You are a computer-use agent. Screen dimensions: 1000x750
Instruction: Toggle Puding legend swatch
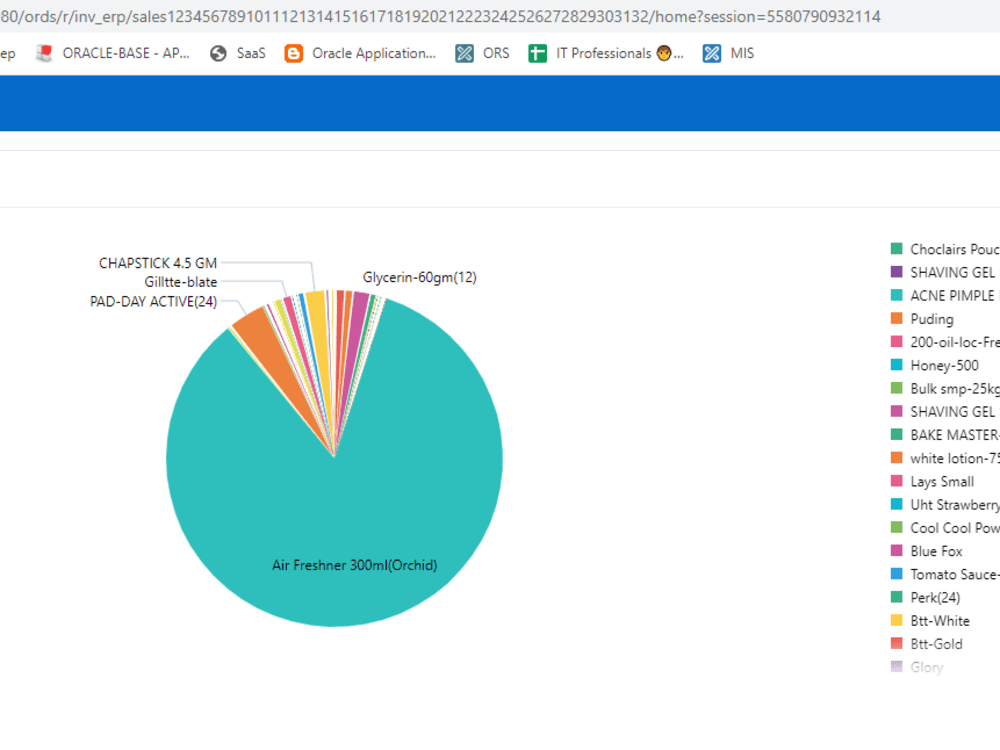point(897,318)
